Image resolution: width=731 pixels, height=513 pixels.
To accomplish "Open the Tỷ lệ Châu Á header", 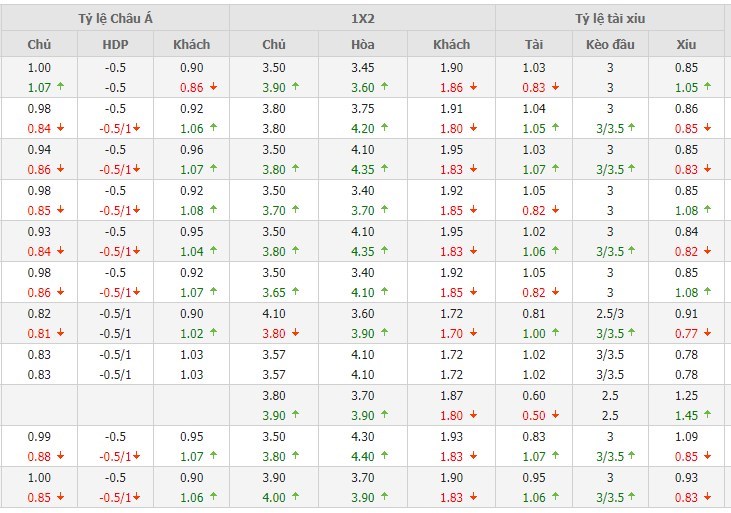I will point(115,18).
